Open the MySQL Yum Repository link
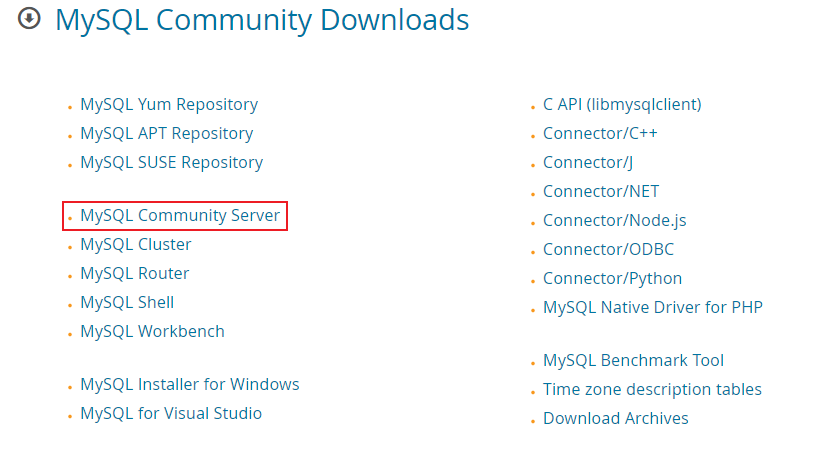818x464 pixels. pyautogui.click(x=169, y=104)
